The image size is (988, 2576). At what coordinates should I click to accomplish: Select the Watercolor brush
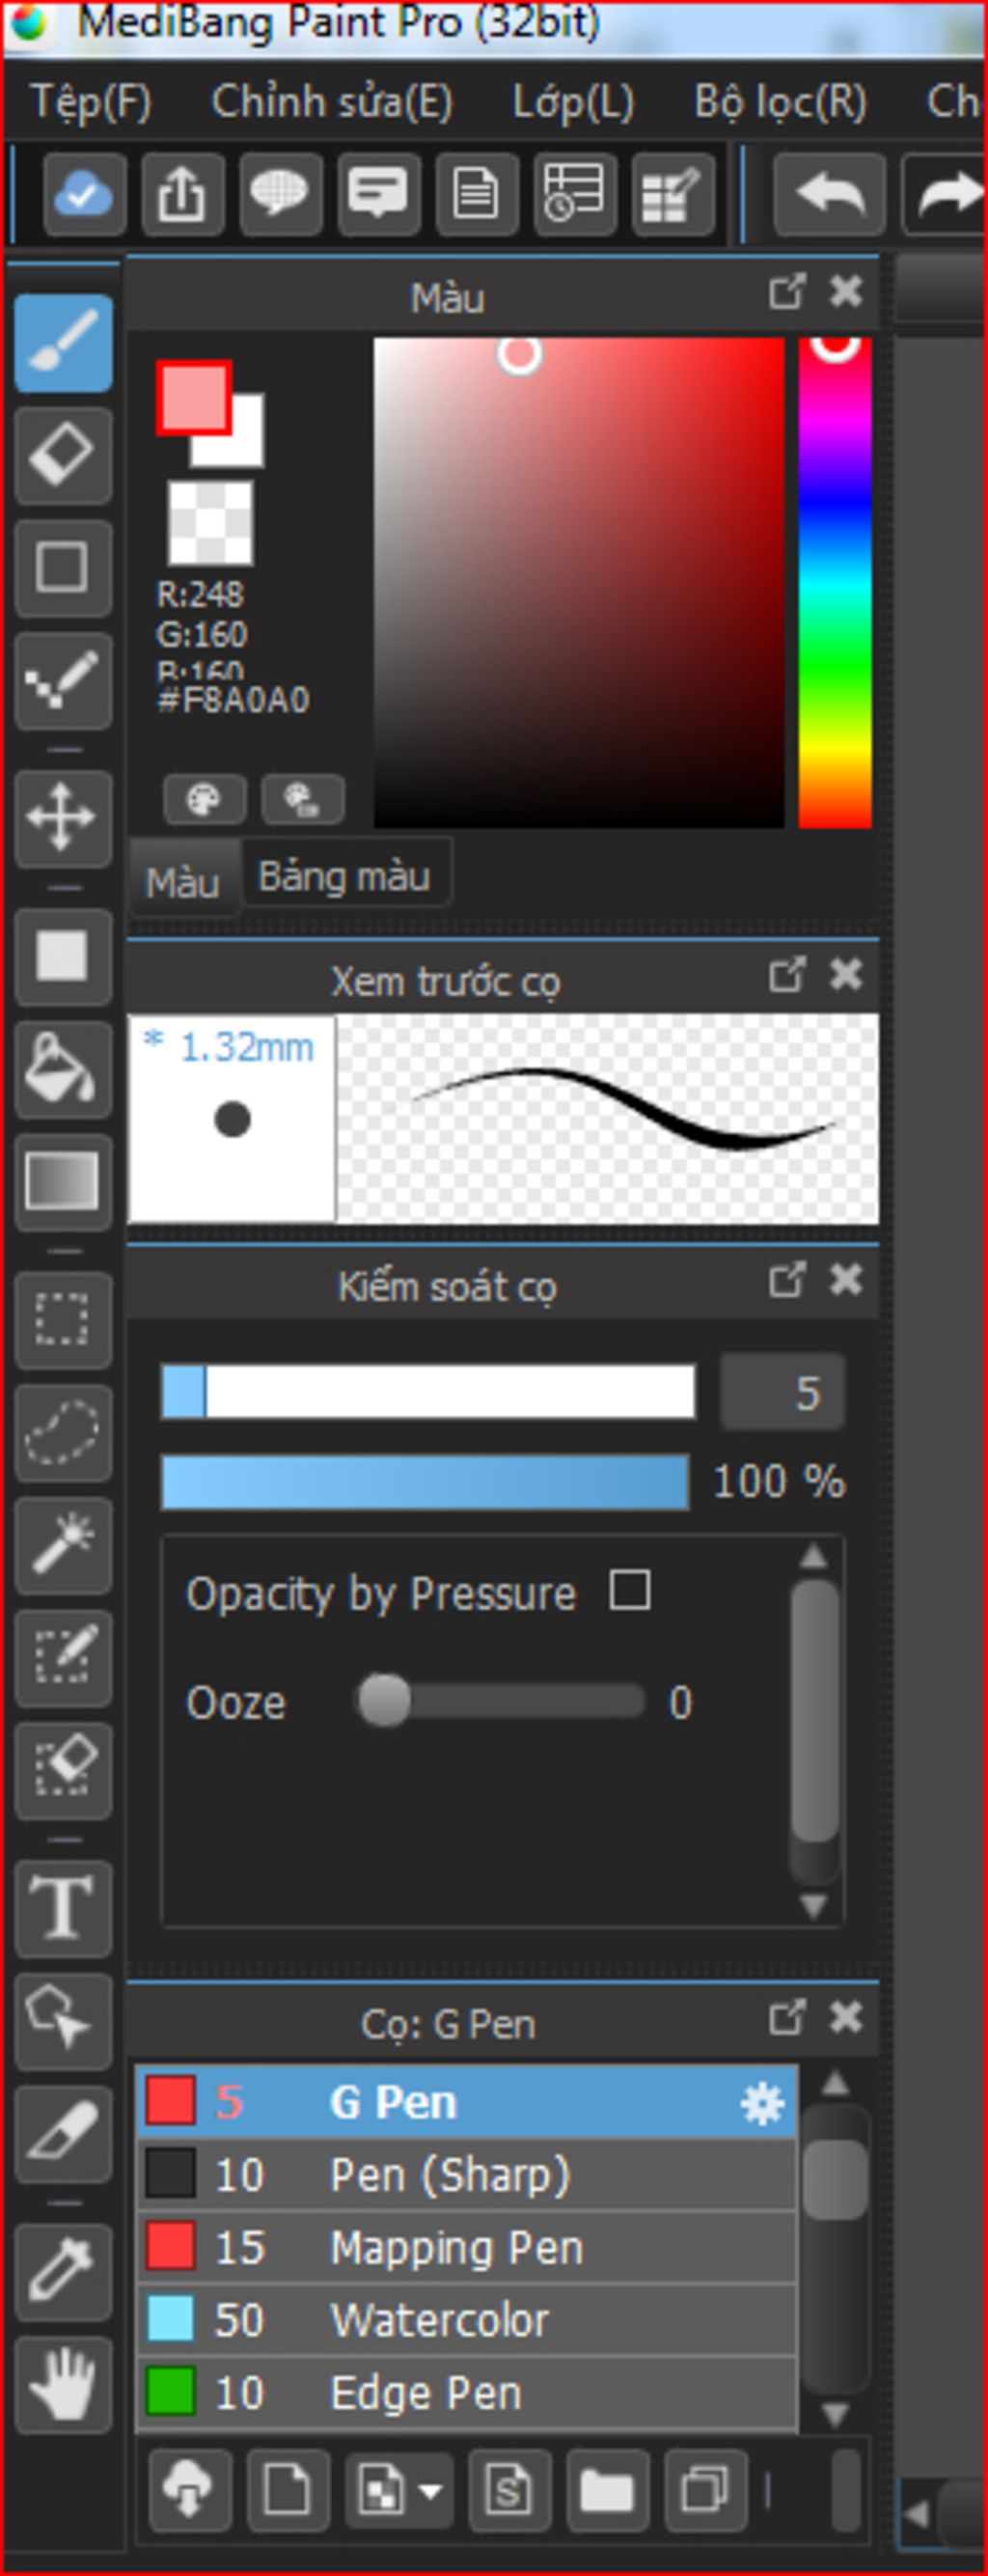466,2320
